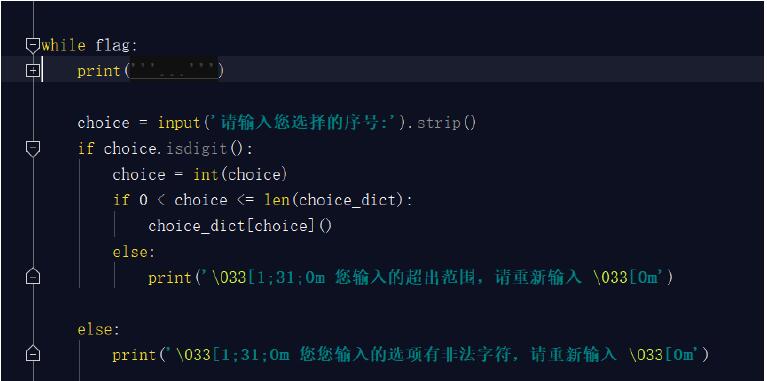Click the string '请输入您选择的序号:'
Screen dimensions: 767x381
304,123
